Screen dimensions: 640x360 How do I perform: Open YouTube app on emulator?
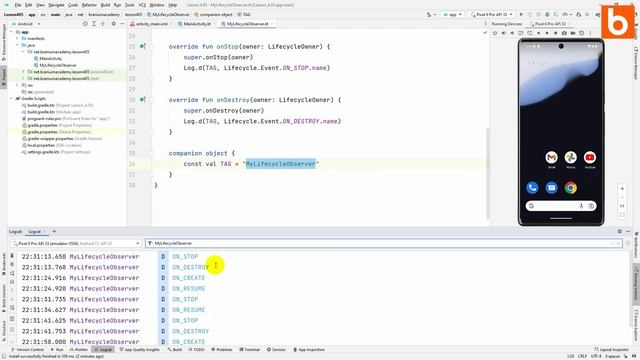click(589, 158)
